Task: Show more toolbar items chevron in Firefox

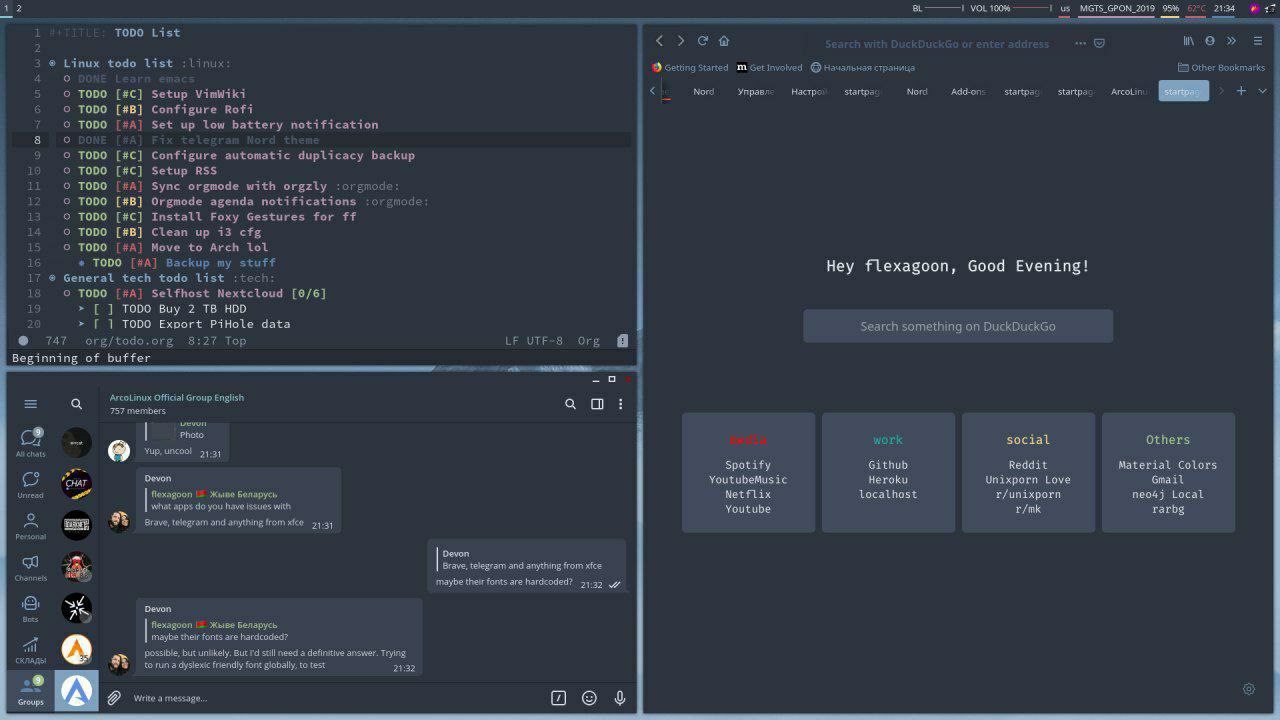Action: [x=1231, y=41]
